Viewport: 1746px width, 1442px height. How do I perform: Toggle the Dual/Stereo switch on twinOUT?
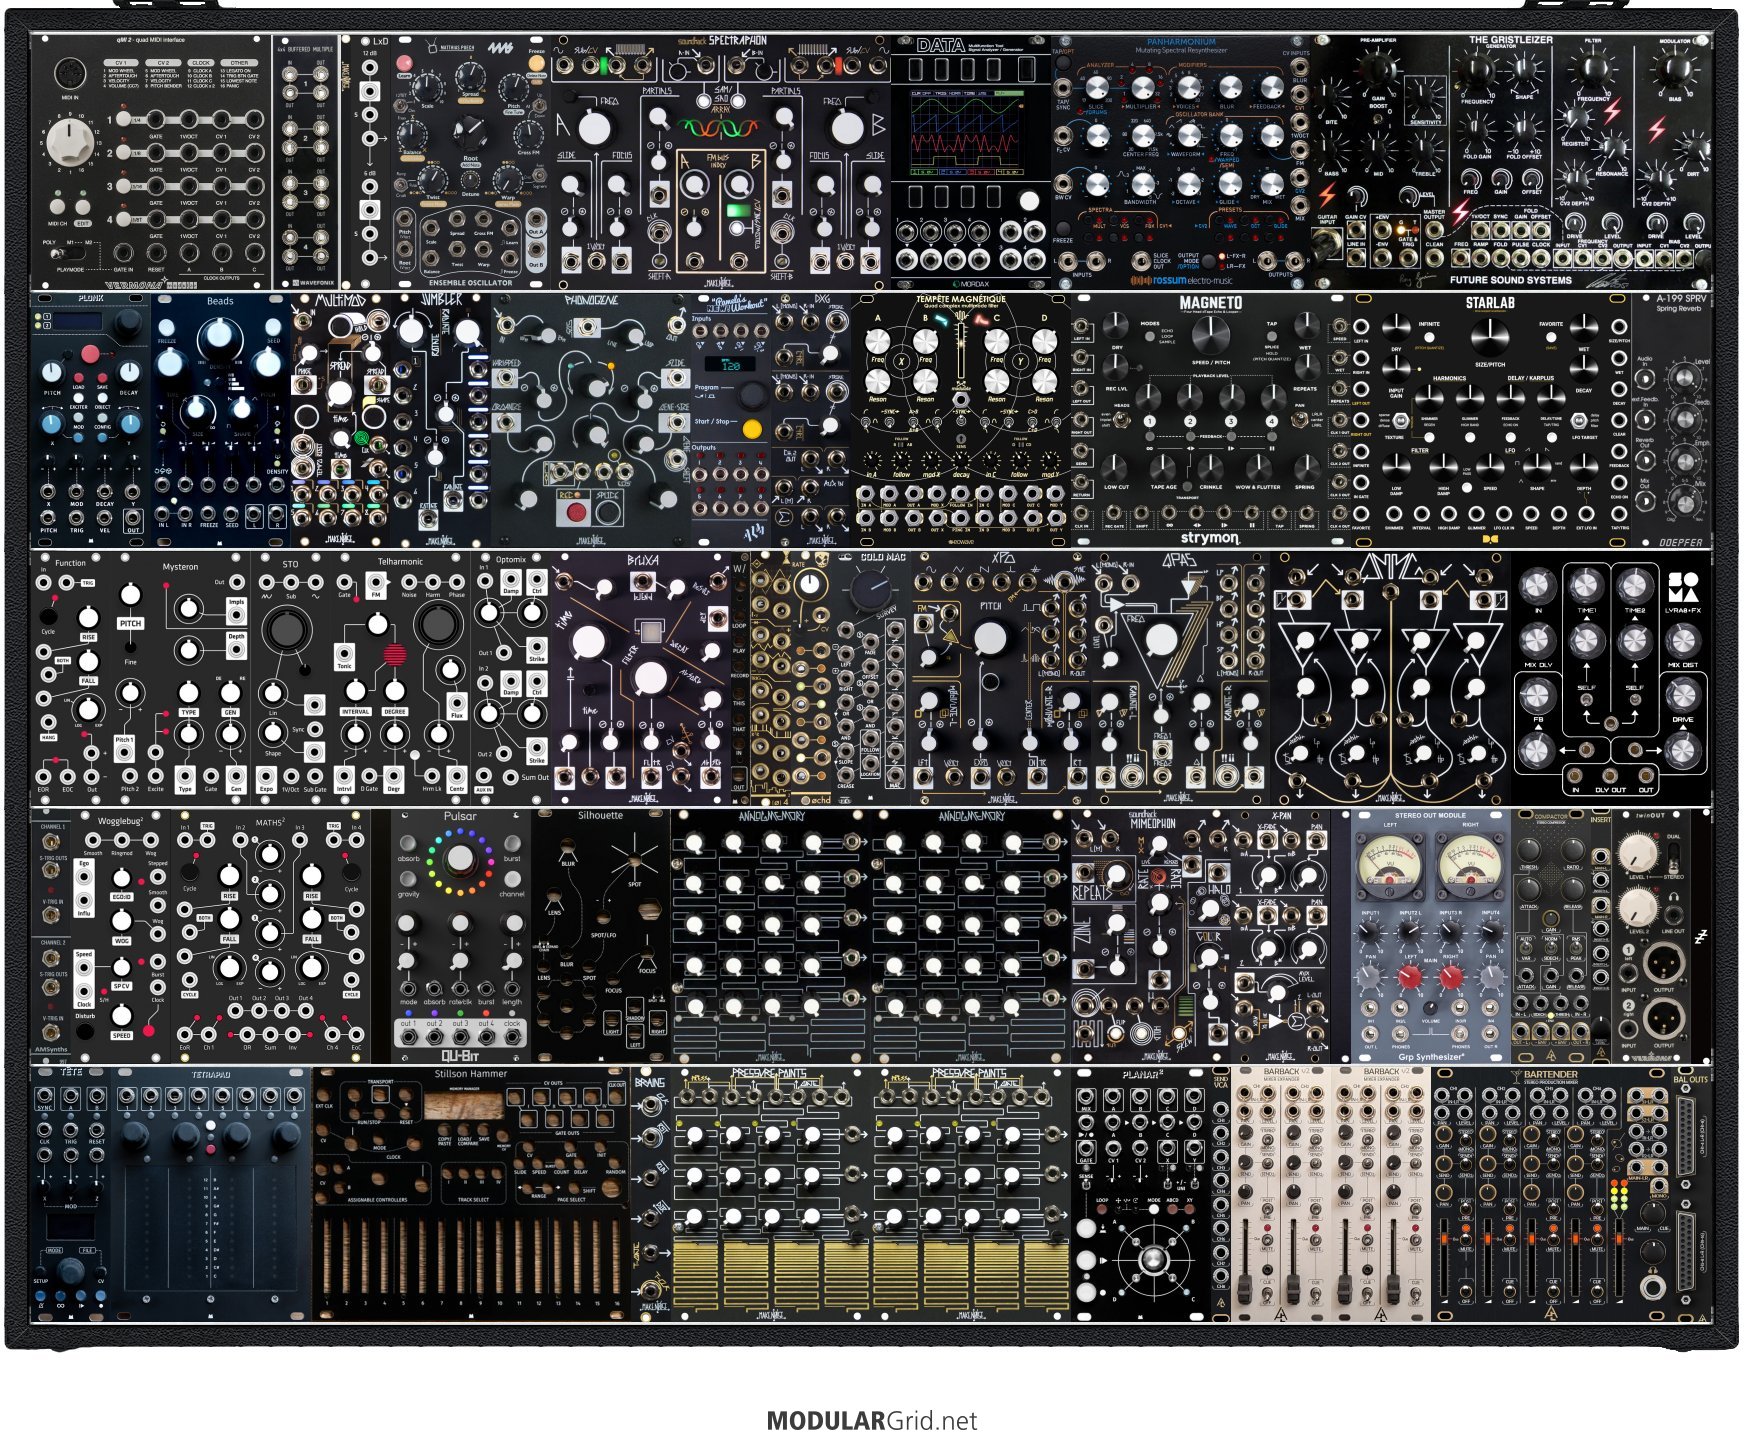(1675, 856)
